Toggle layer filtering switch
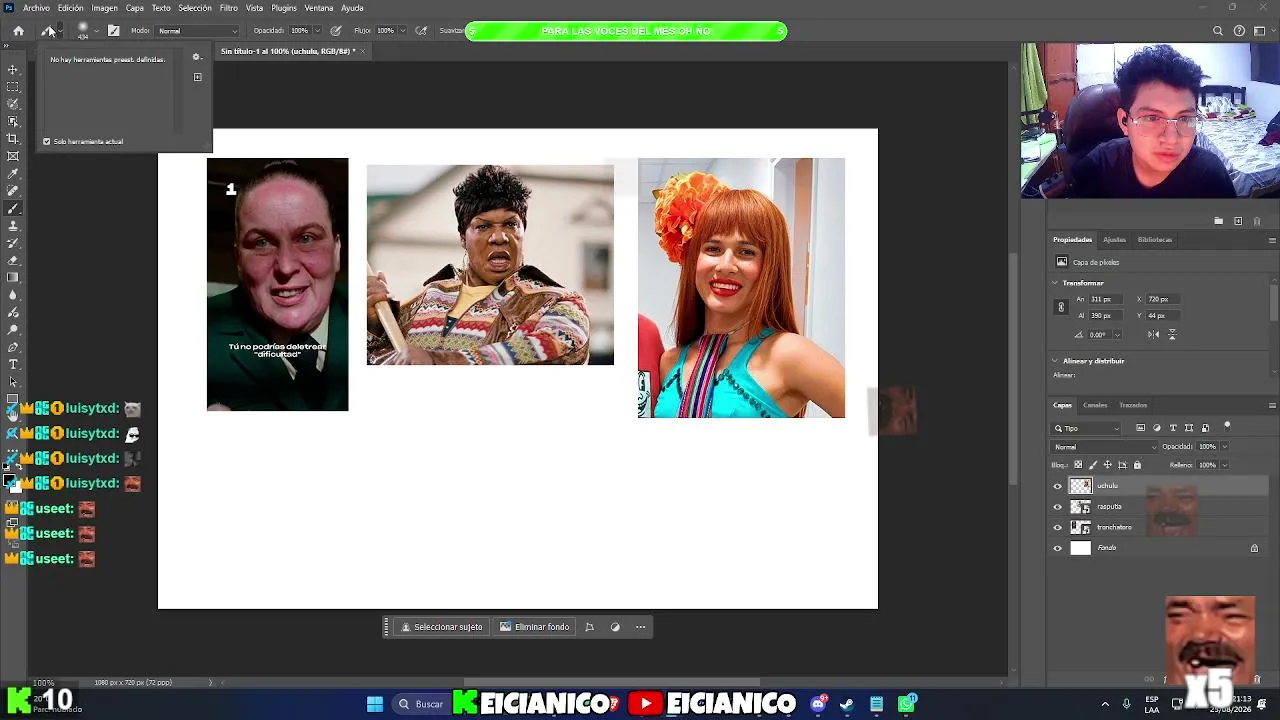 [x=1227, y=427]
